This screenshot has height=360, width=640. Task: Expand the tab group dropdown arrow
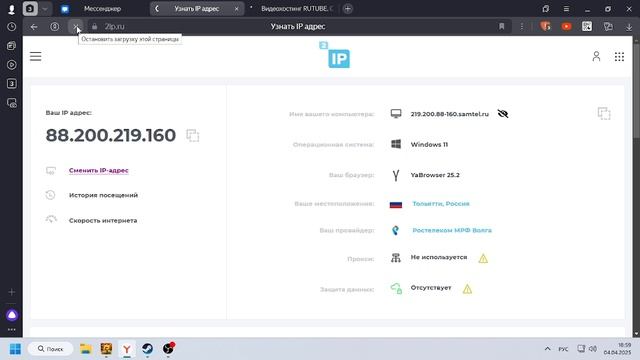[45, 9]
